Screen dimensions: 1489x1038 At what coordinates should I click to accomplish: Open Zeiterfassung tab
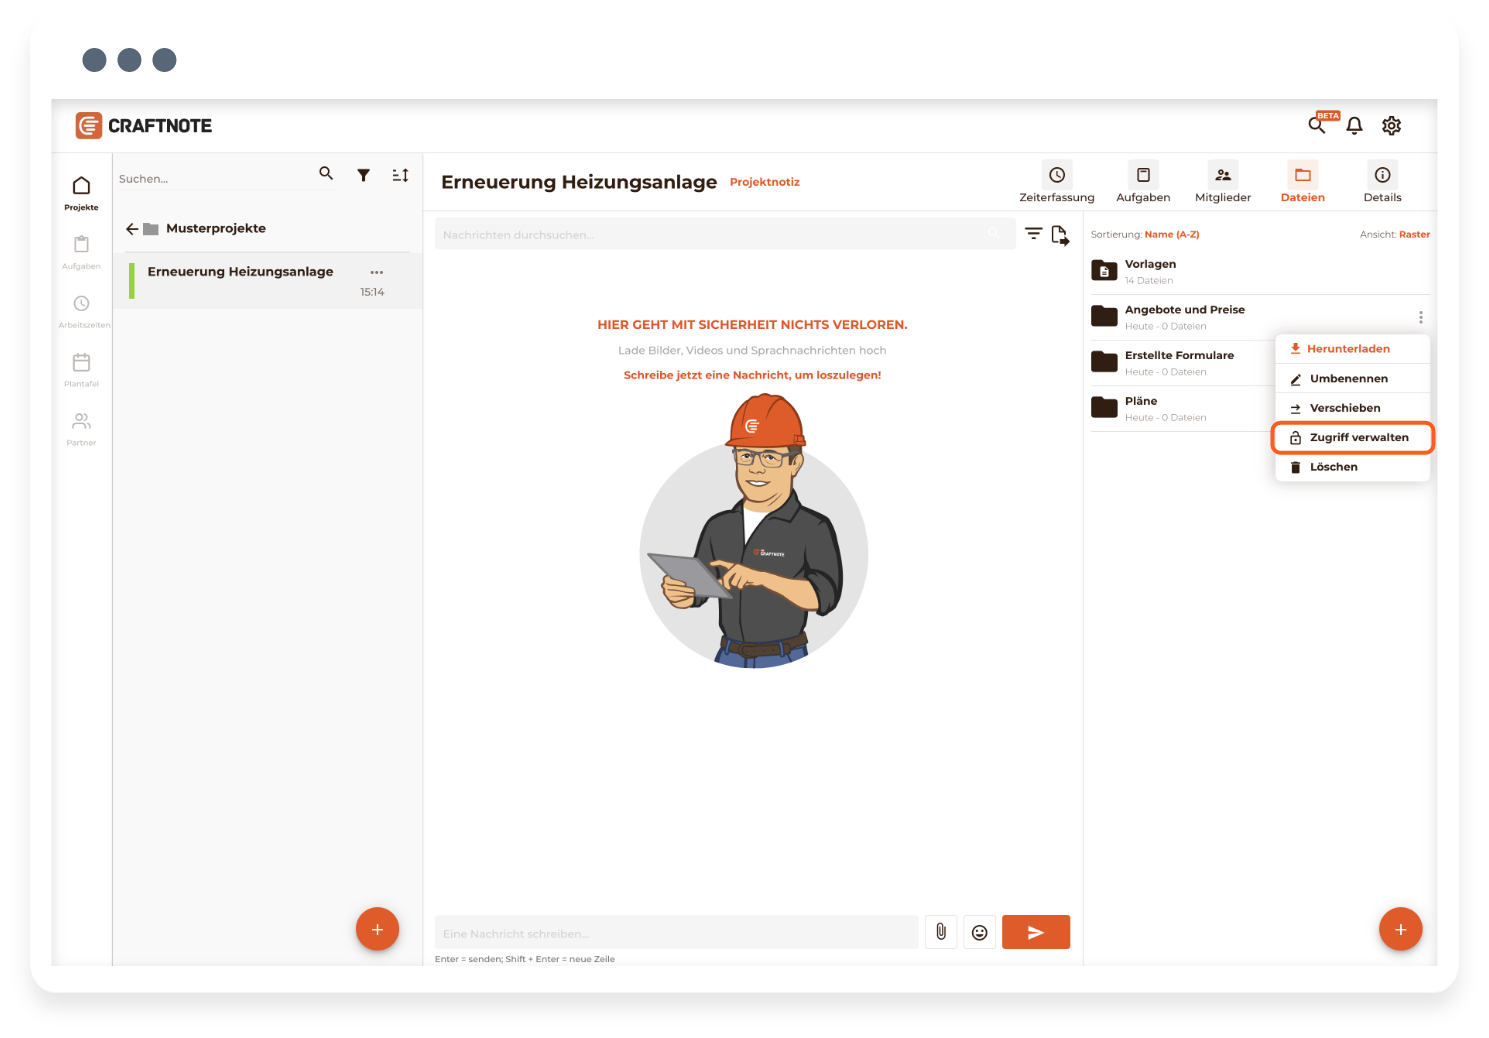1056,182
